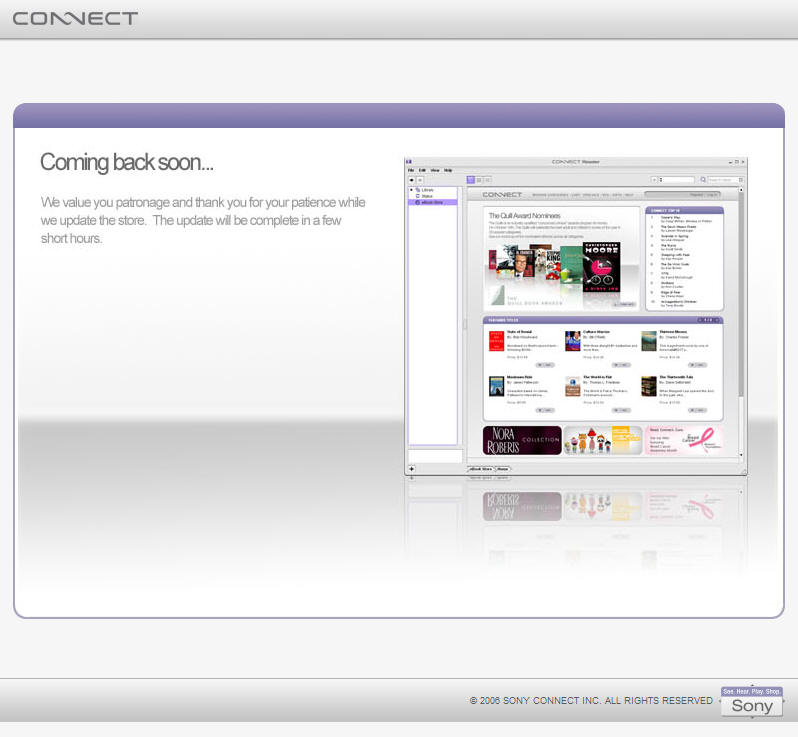Screen dimensions: 798x737
Task: Select the highlighted purple view mode icon
Action: click(x=471, y=180)
